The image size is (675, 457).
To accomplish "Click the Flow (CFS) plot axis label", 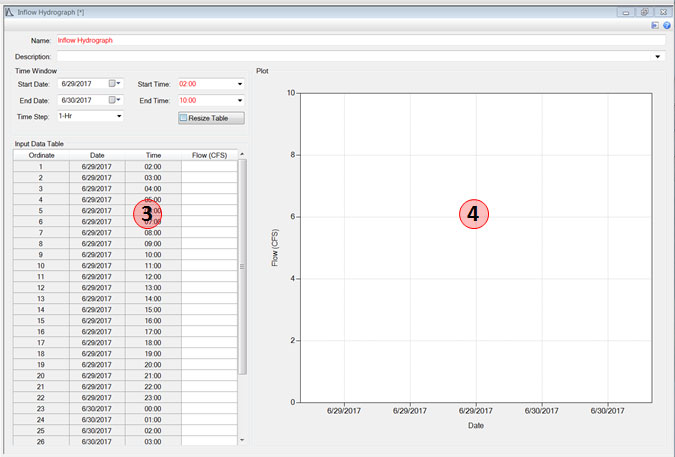I will tap(275, 247).
